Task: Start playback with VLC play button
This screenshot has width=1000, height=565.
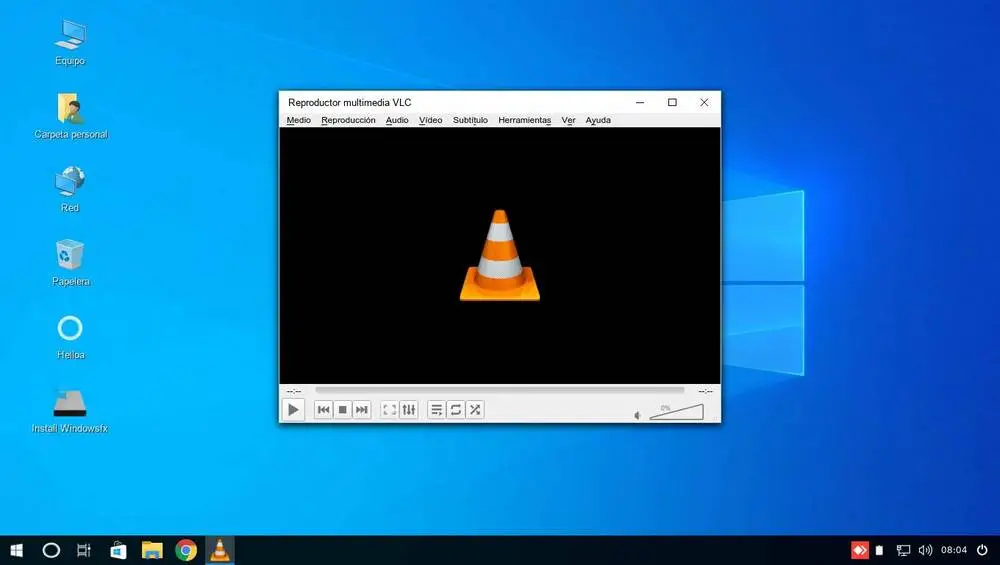Action: coord(293,409)
